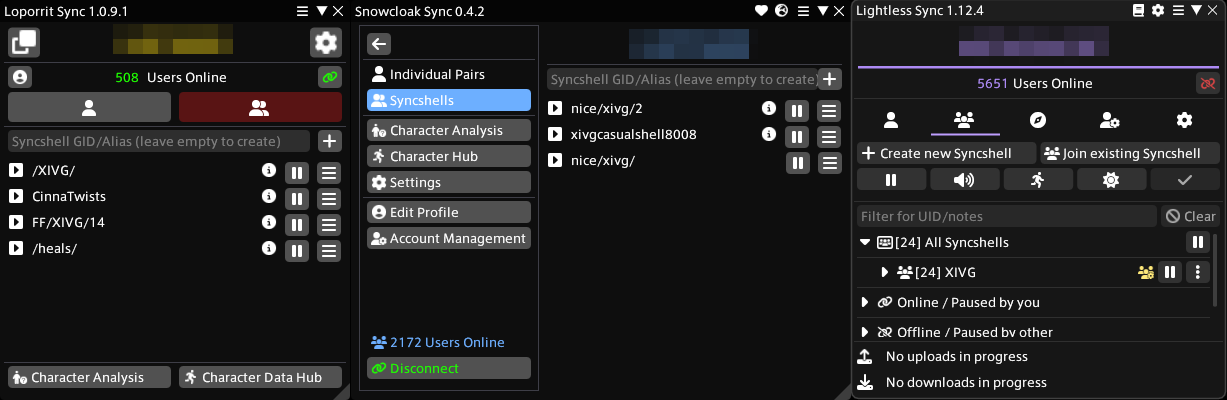Click the globe icon in Snowcloak title bar
Image resolution: width=1227 pixels, height=400 pixels.
coord(782,10)
